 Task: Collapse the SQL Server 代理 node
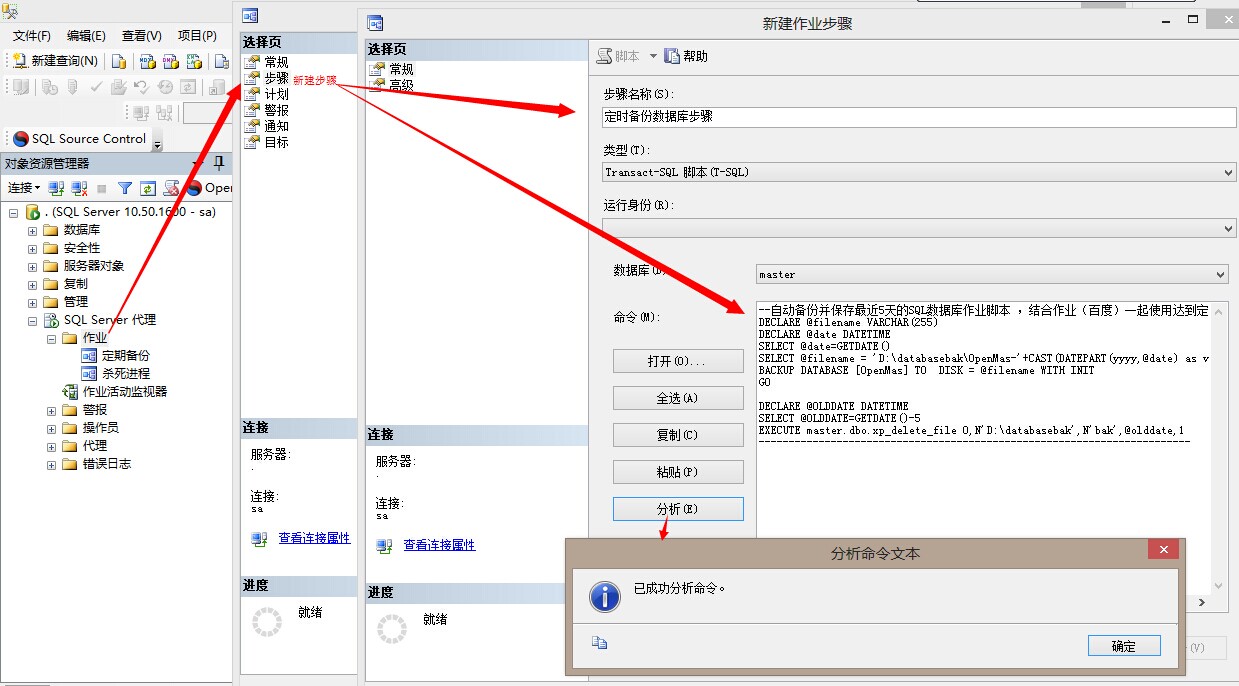click(32, 320)
